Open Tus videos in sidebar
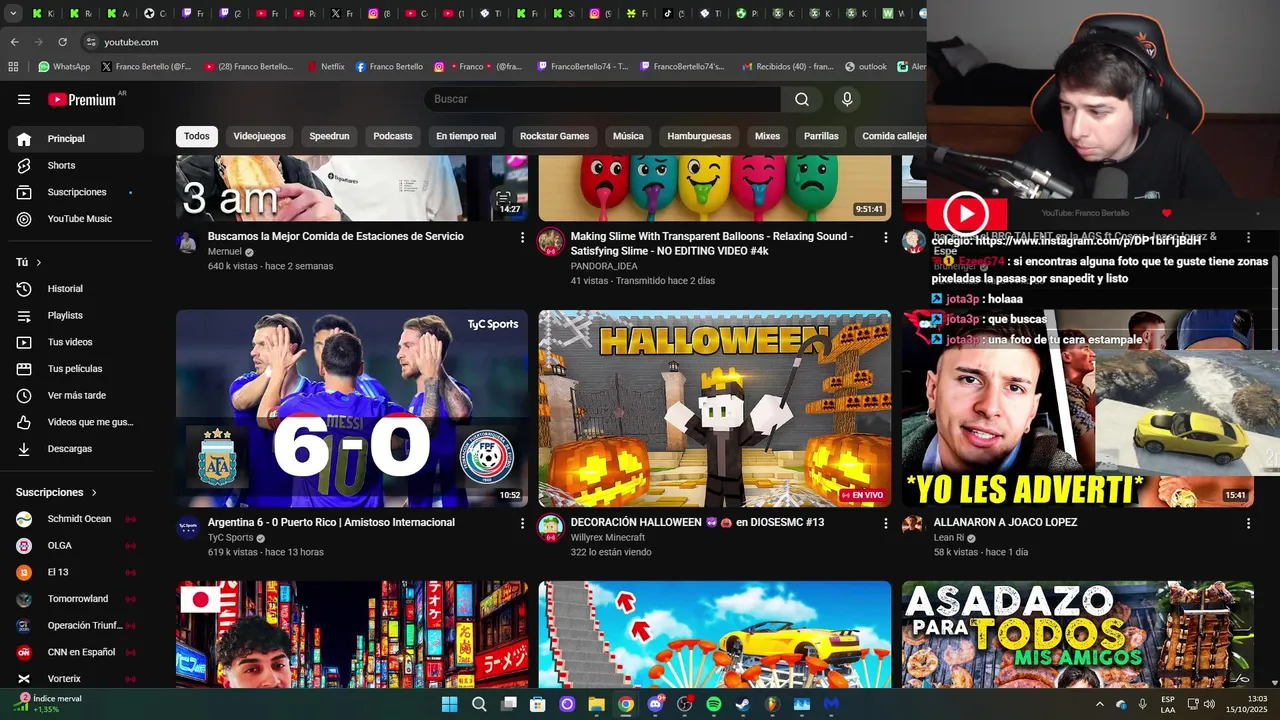 76,342
